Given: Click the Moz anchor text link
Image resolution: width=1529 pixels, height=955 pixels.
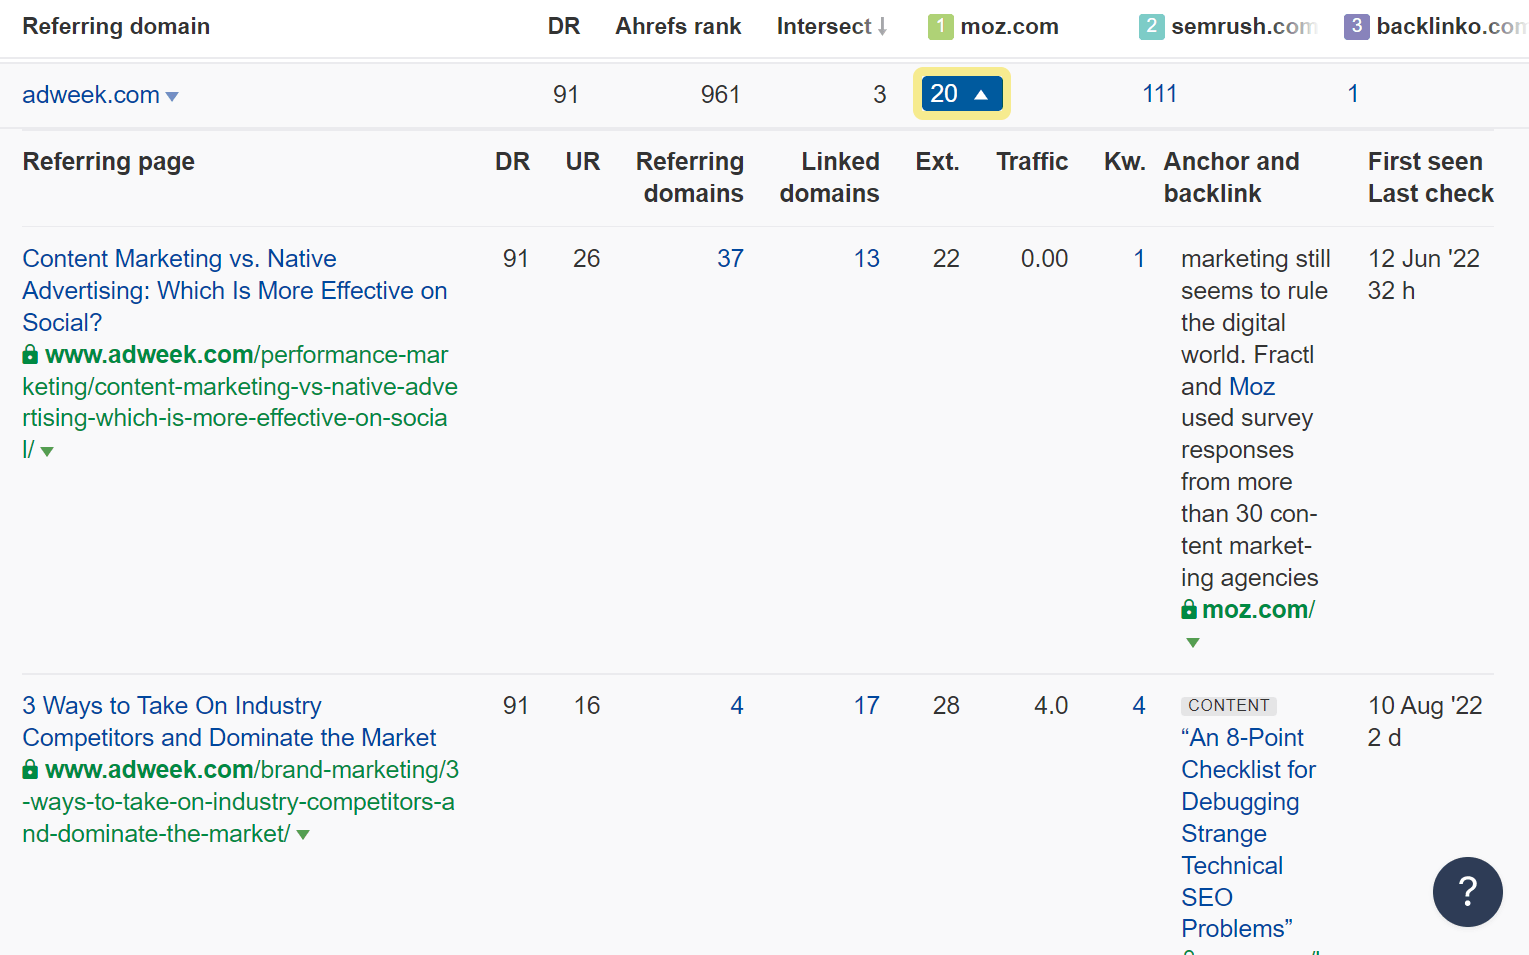Looking at the screenshot, I should click(1251, 387).
